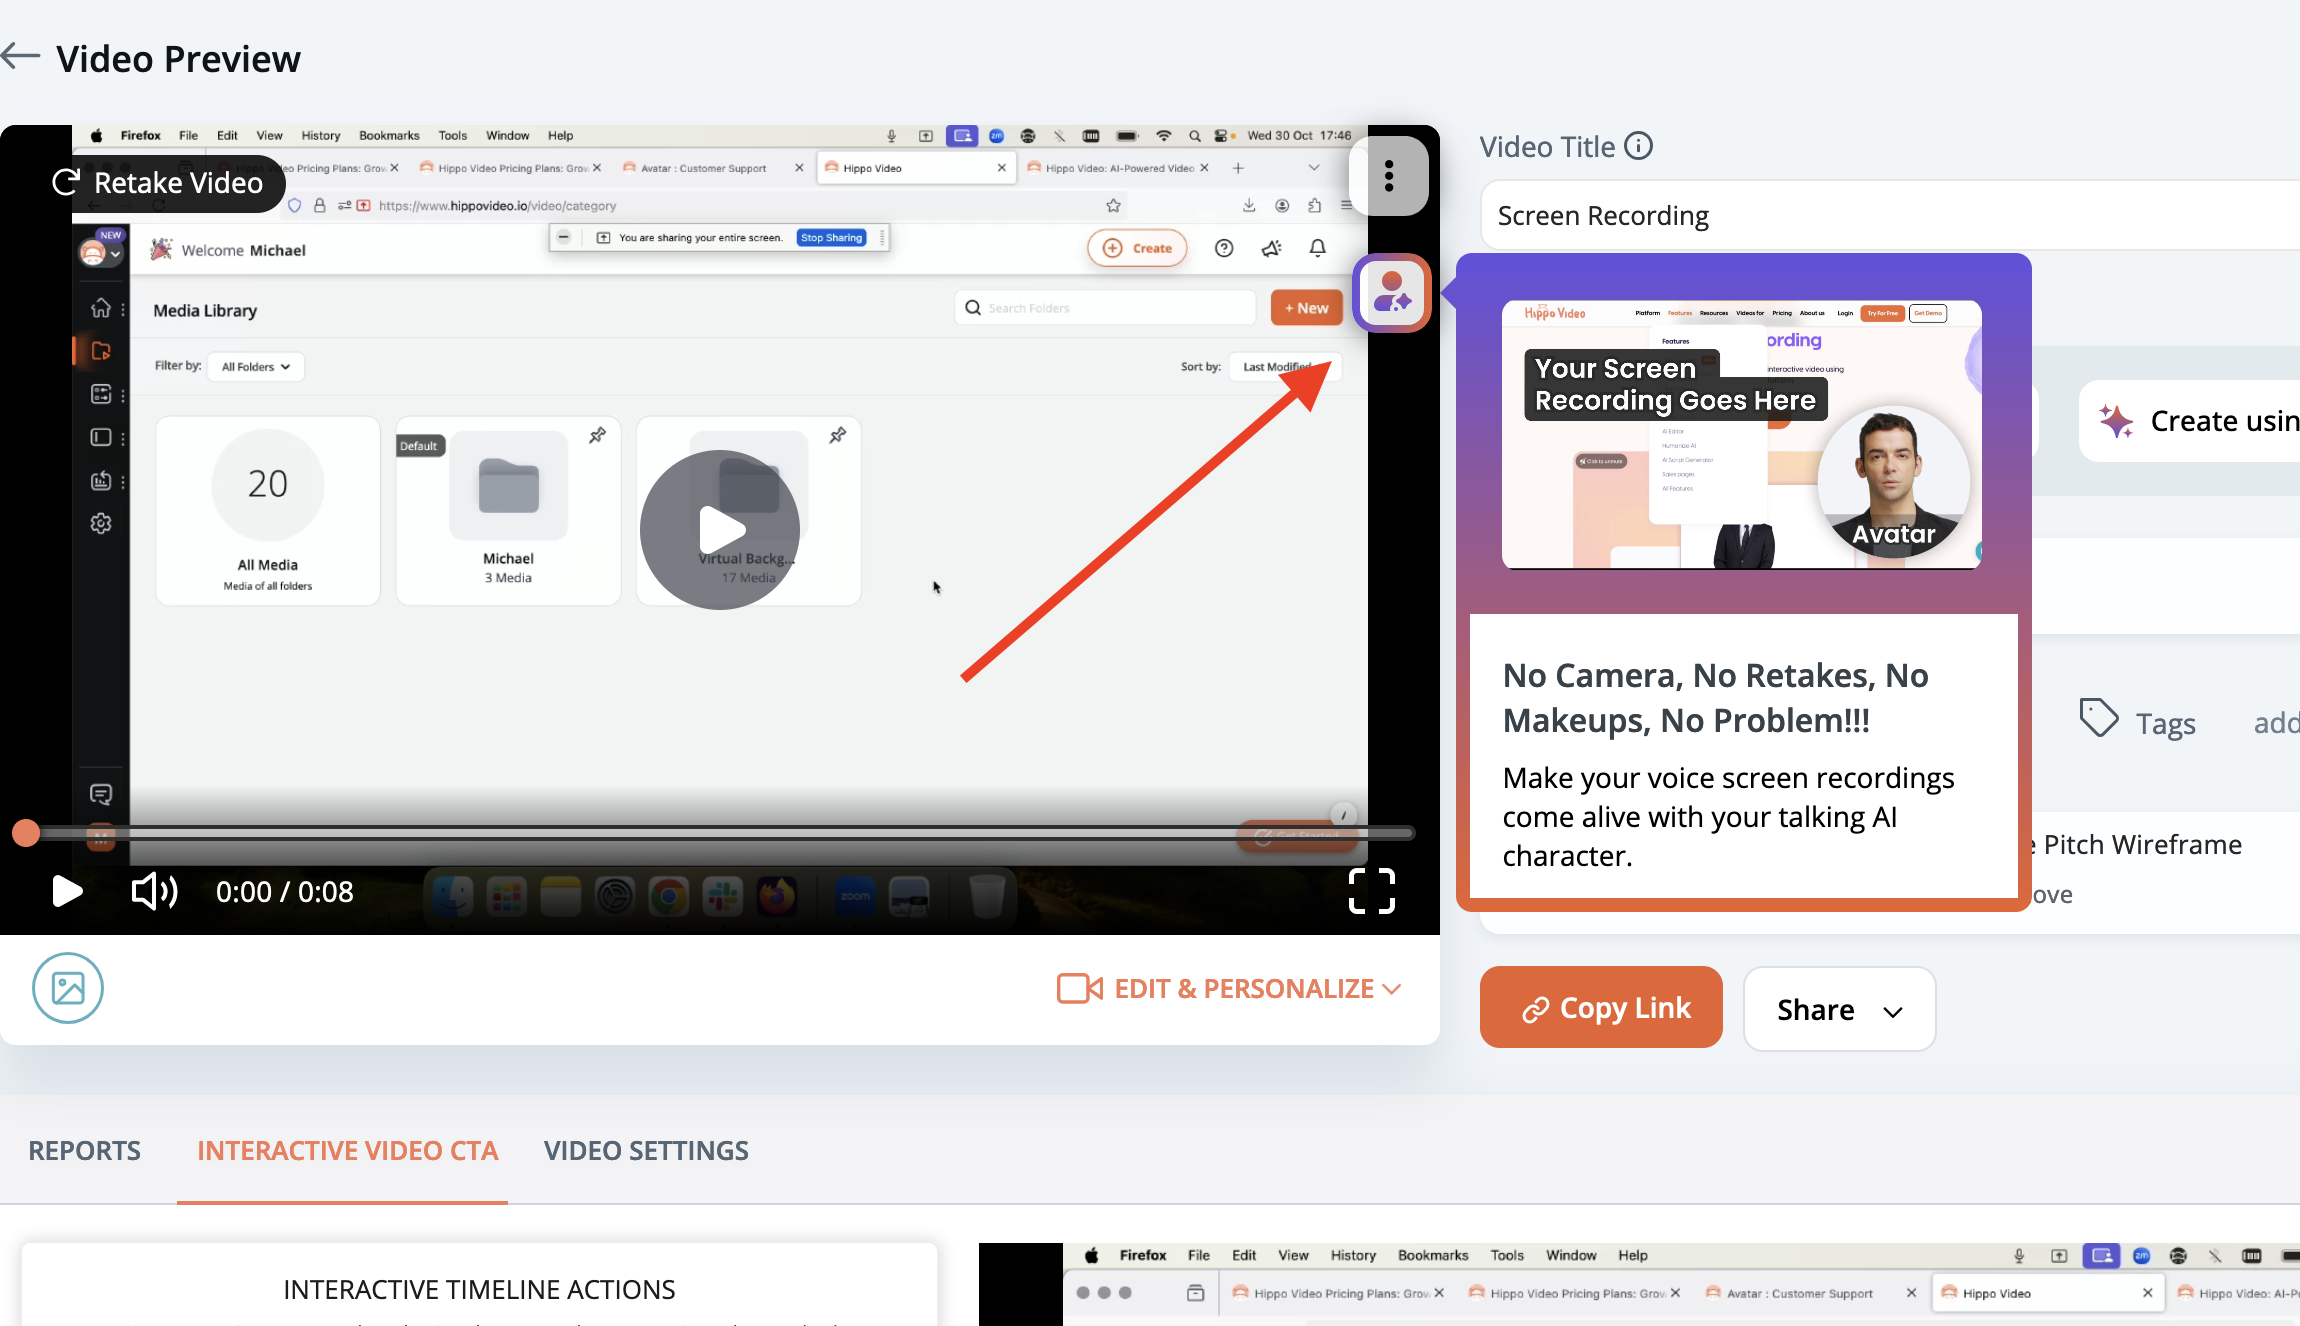
Task: Enter fullscreen mode on the video
Action: tap(1371, 890)
